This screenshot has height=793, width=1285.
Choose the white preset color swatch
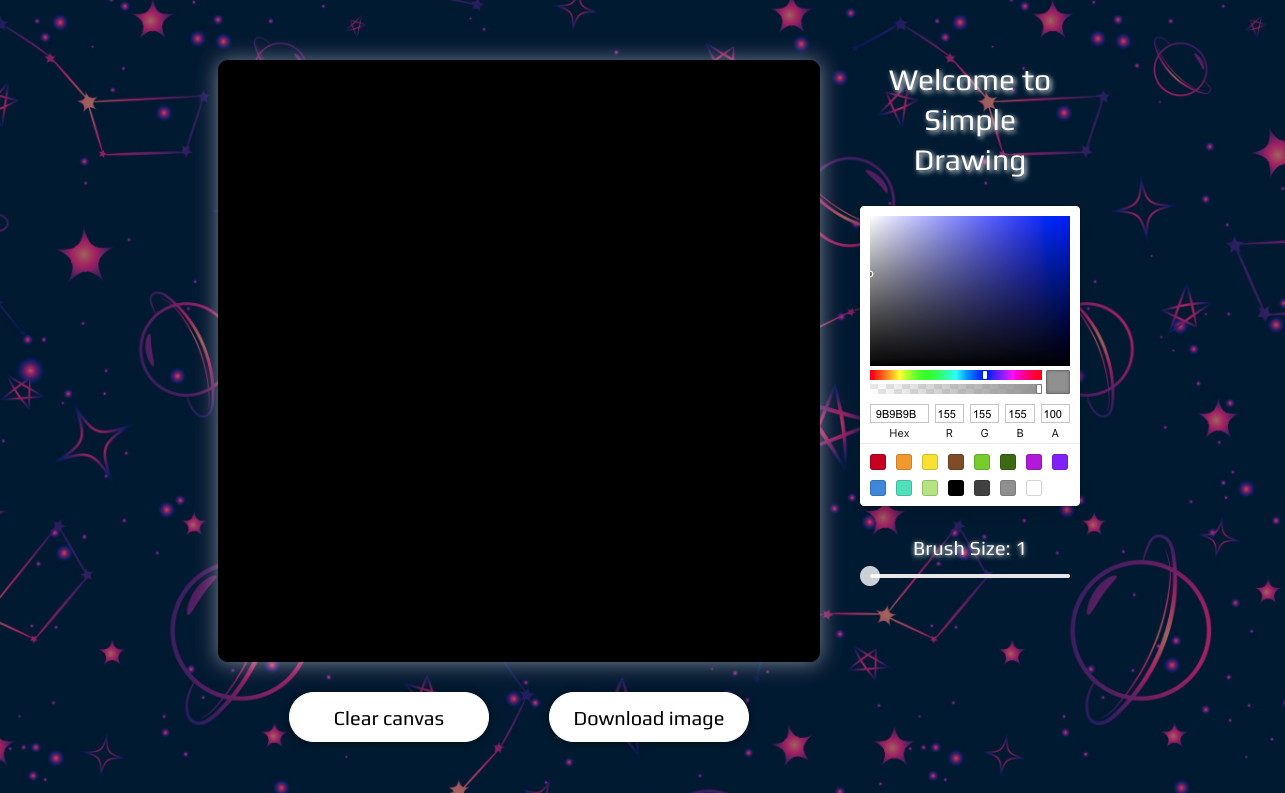tap(1034, 488)
